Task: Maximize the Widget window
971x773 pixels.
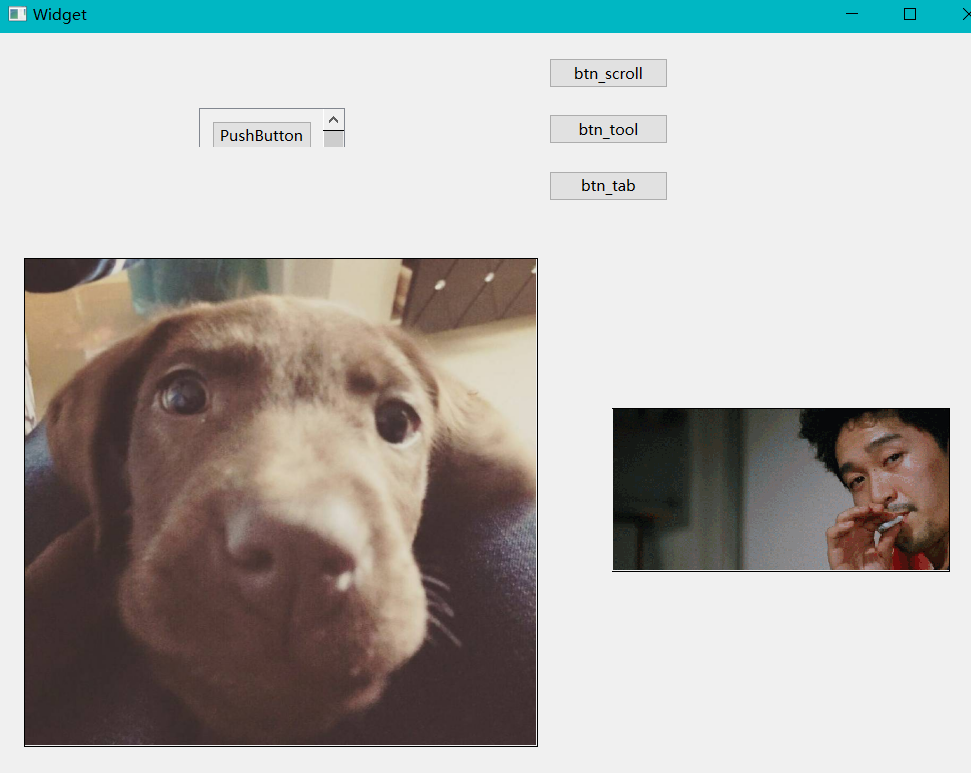Action: point(910,14)
